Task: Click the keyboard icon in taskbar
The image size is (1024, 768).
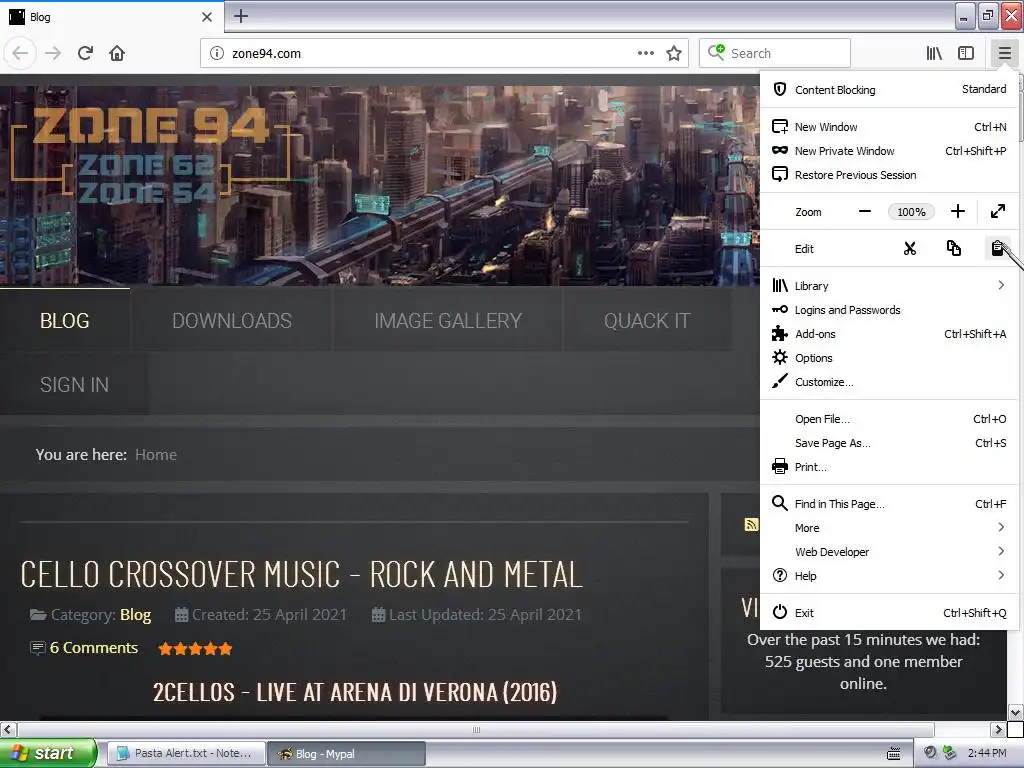Action: pyautogui.click(x=893, y=754)
